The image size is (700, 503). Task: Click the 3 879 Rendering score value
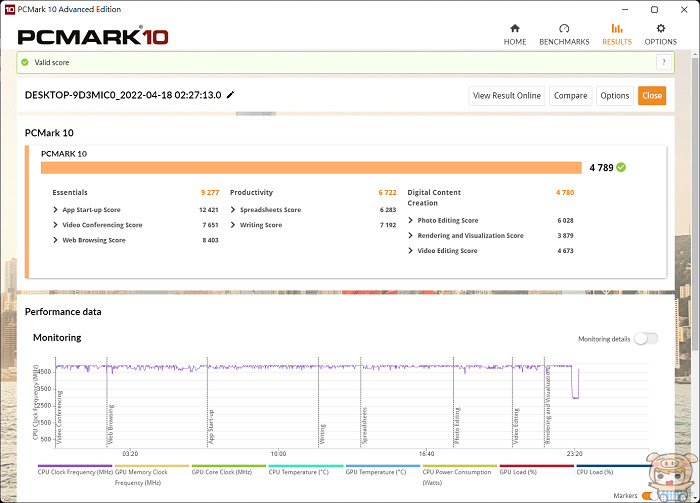(x=565, y=235)
